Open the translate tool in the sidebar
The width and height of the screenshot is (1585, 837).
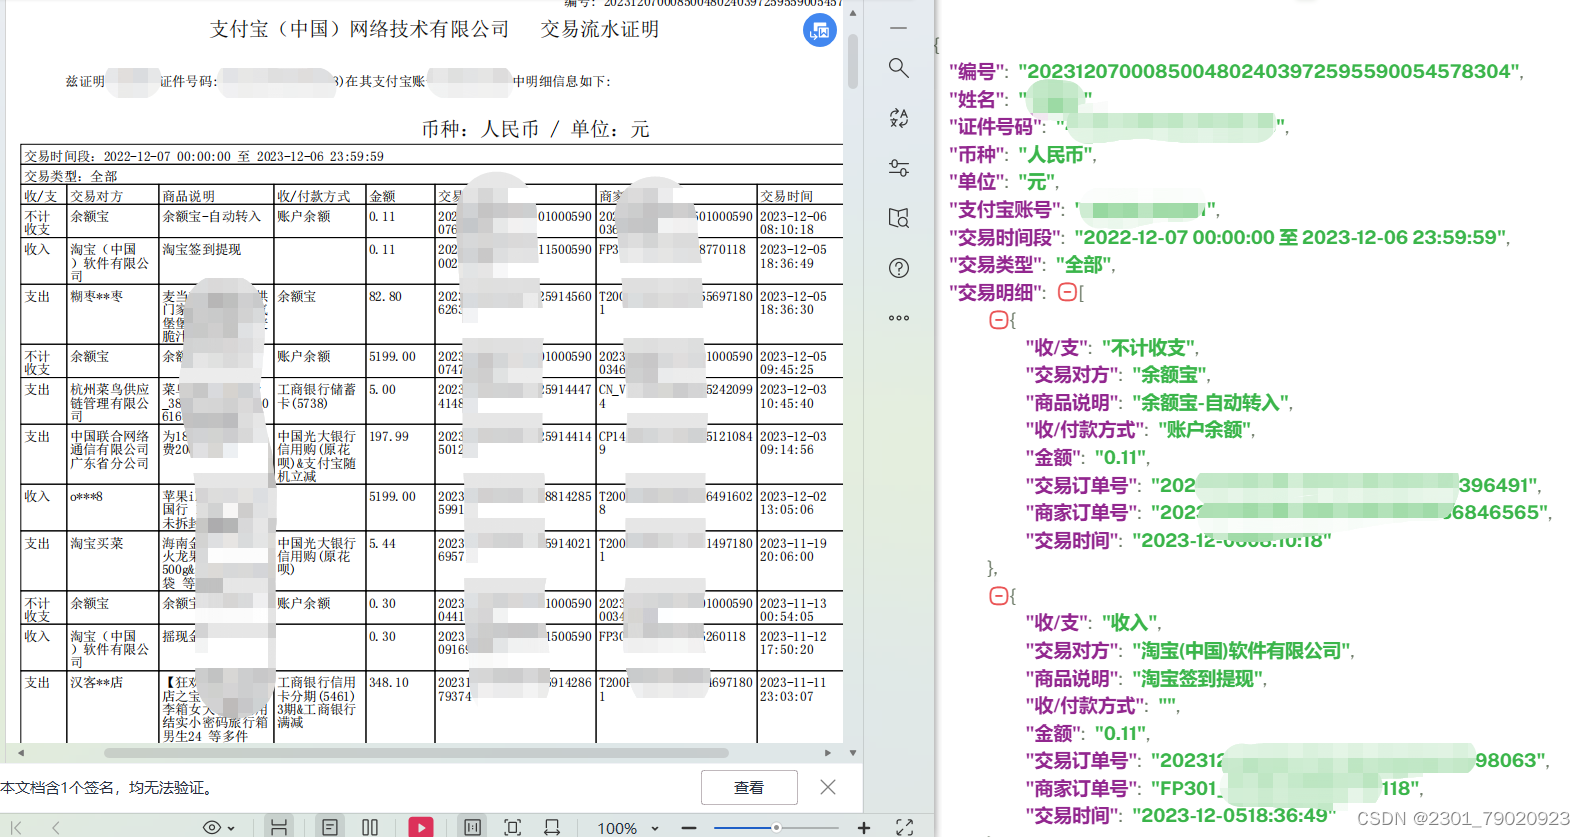point(899,118)
